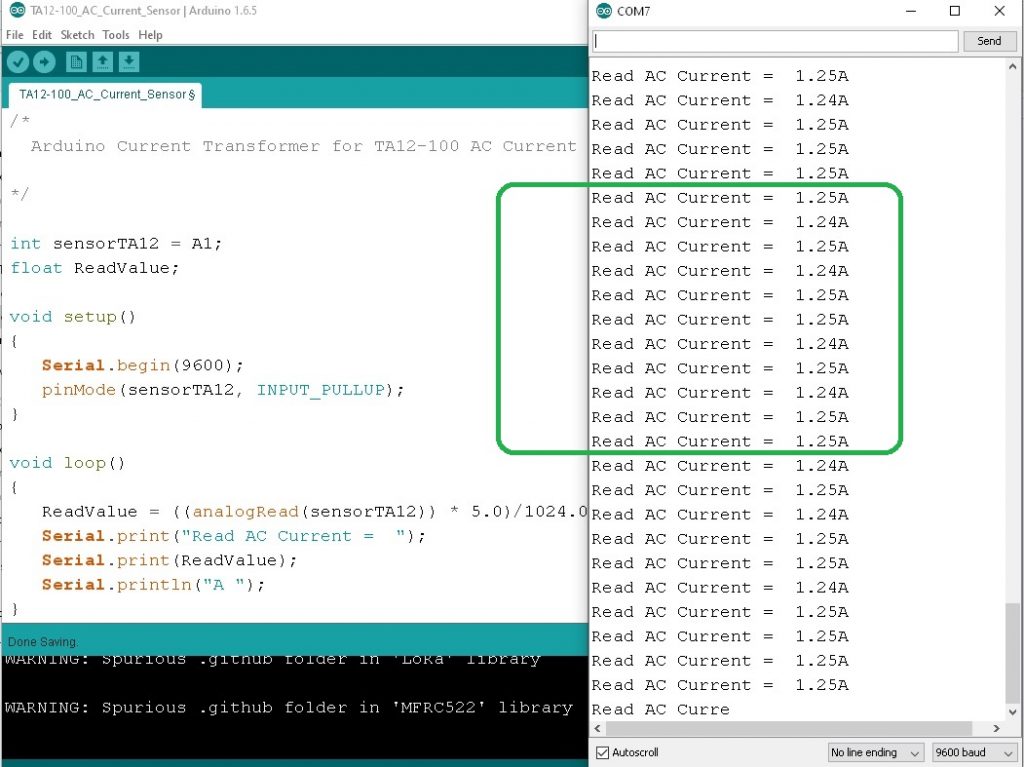
Task: Maximize the COM7 serial monitor window
Action: [x=955, y=11]
